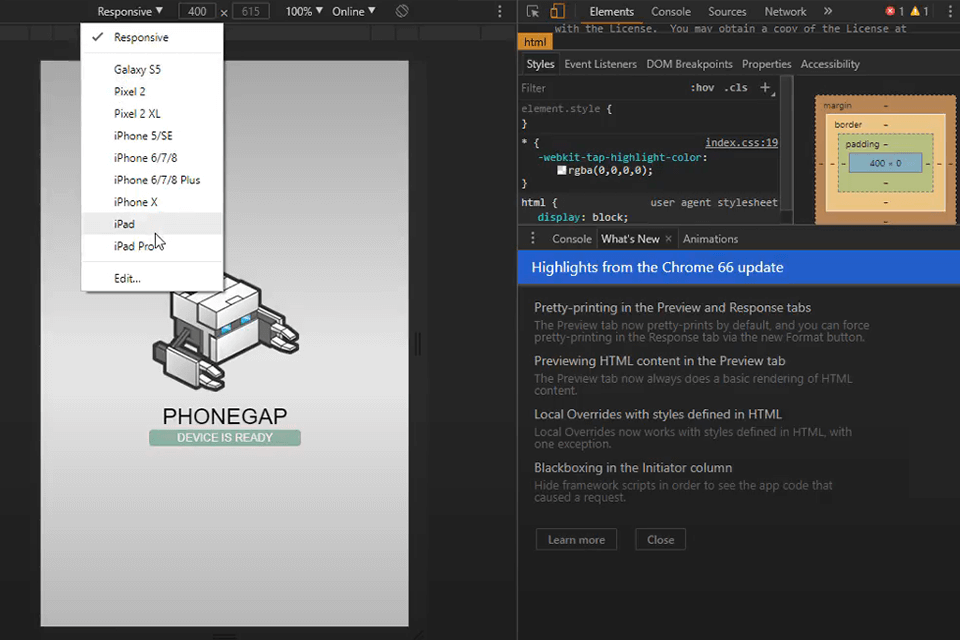Screen dimensions: 960x640
Task: Choose iPad from the device list
Action: [152, 224]
